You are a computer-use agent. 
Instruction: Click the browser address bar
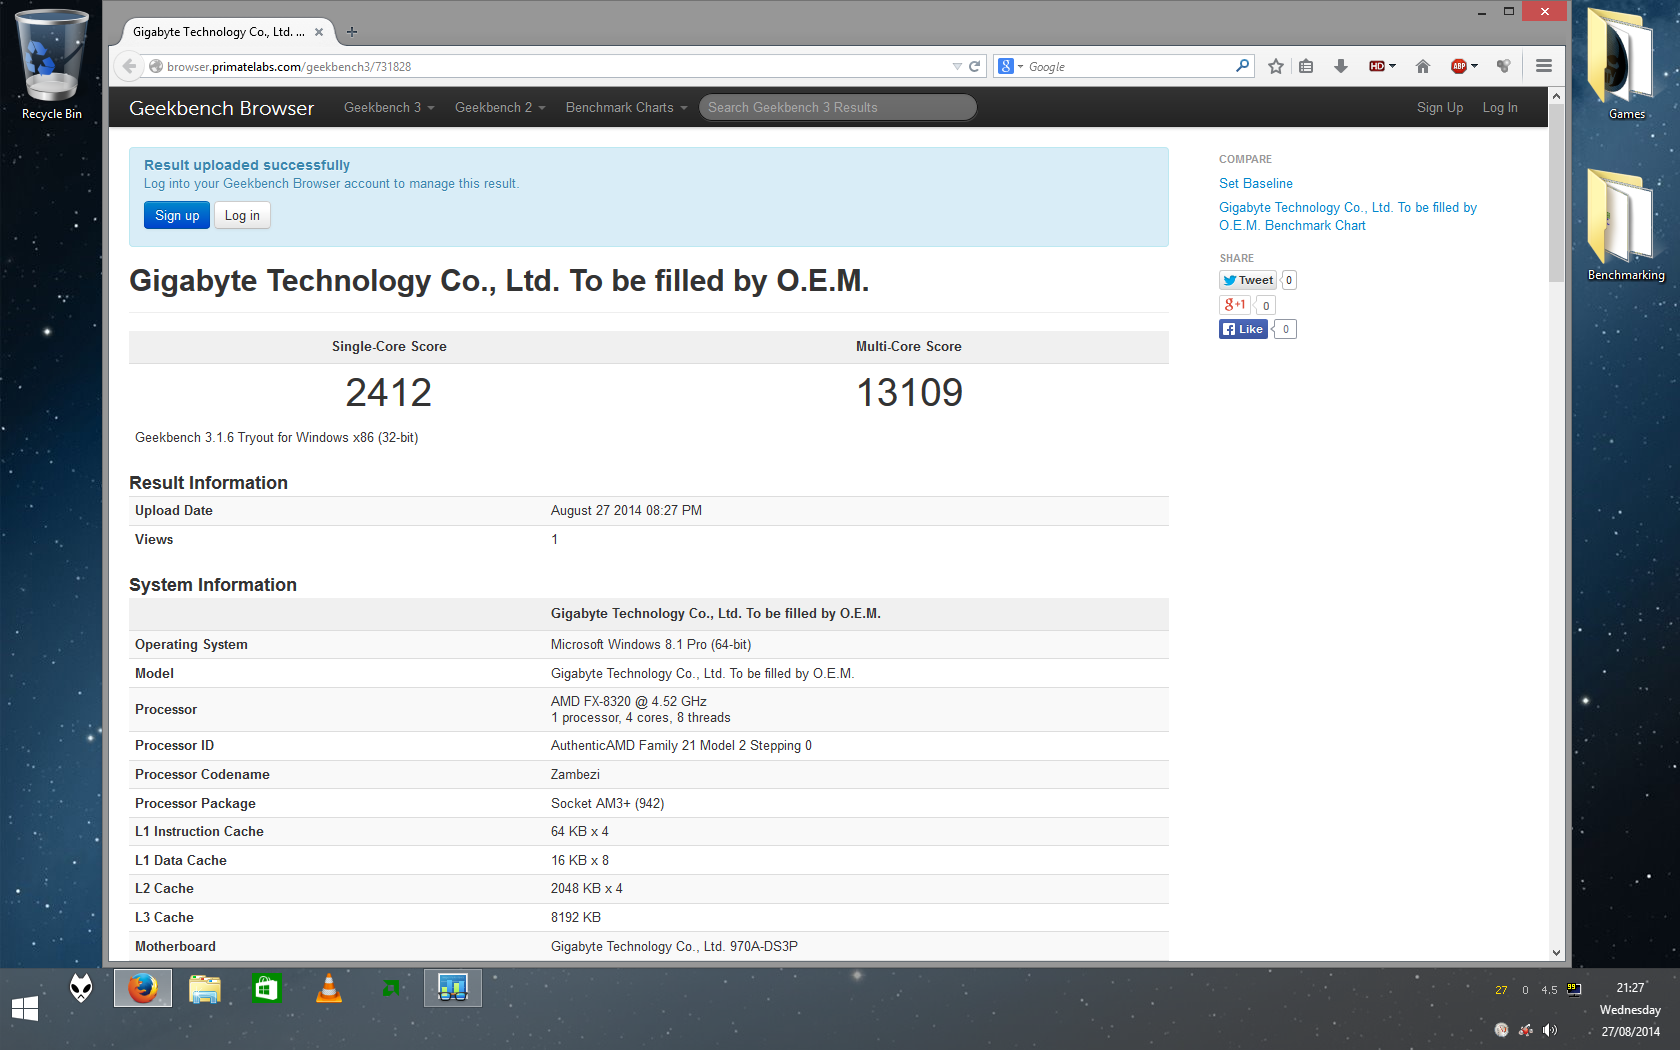555,66
